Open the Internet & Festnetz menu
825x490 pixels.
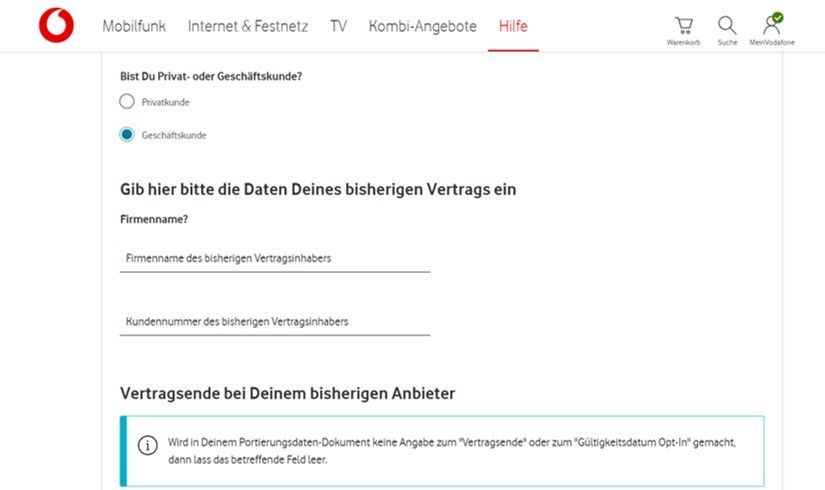click(x=248, y=26)
